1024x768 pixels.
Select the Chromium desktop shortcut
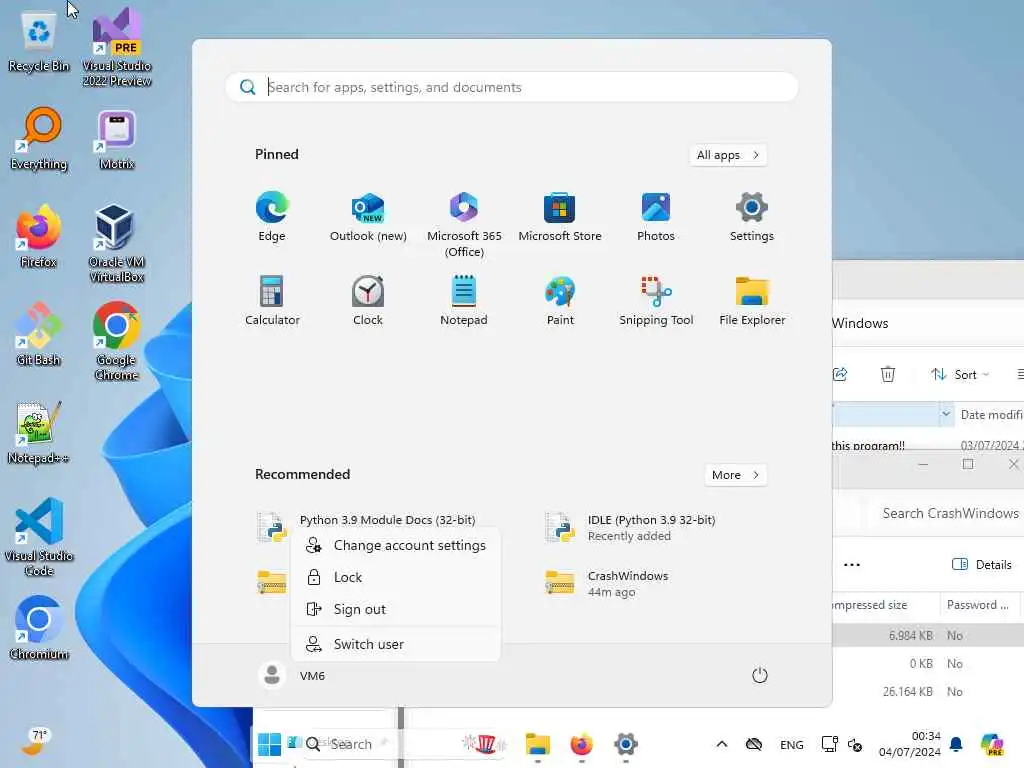click(39, 628)
